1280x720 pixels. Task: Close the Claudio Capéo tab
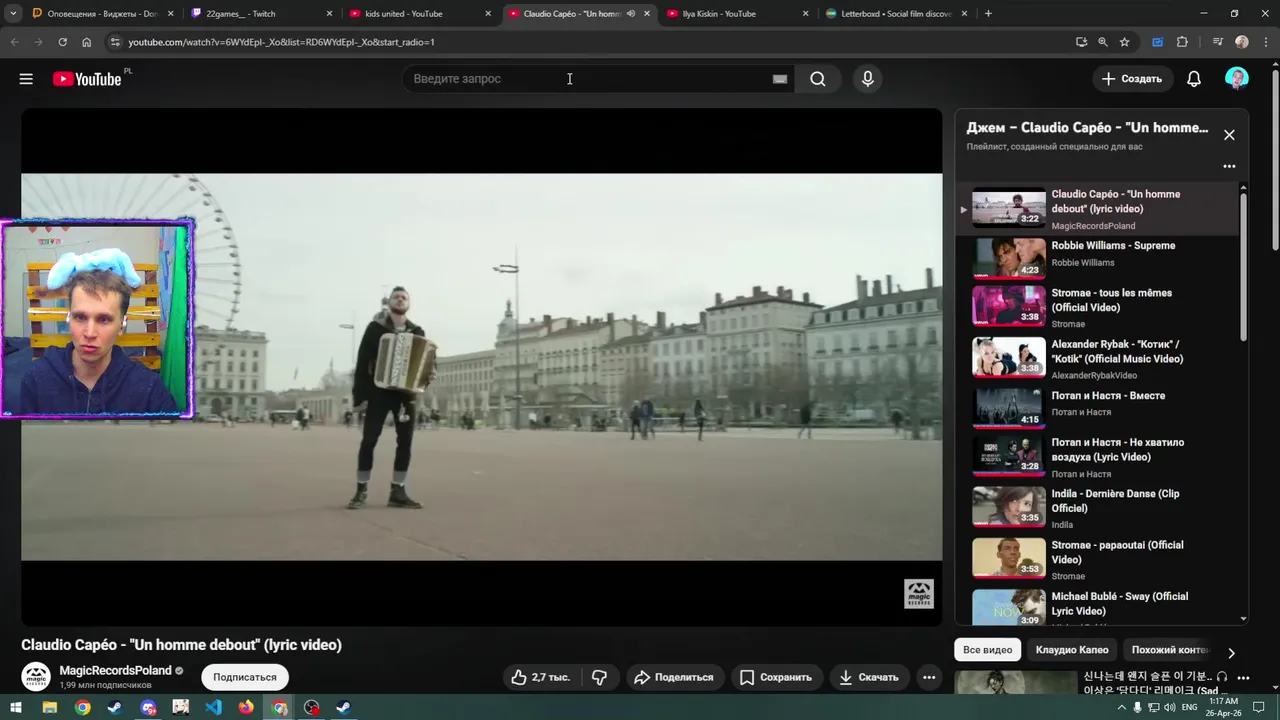647,14
